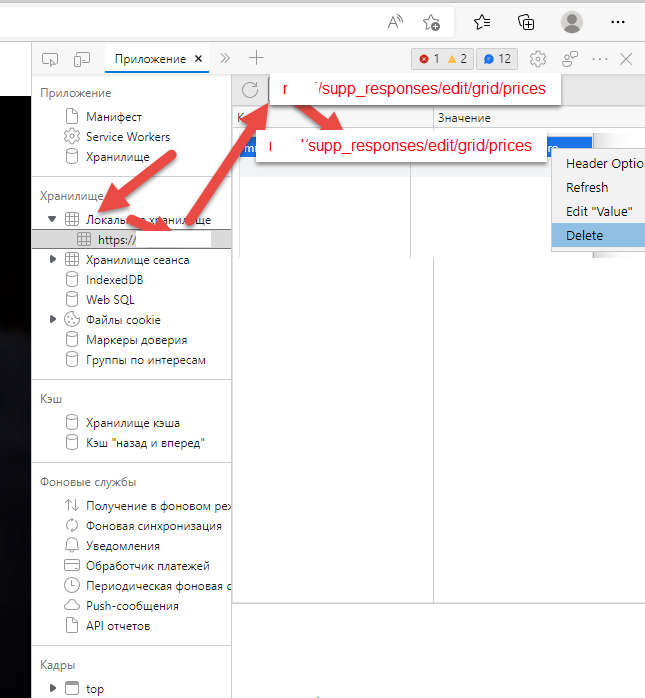The image size is (645, 698).
Task: Click the user profile avatar
Action: click(572, 22)
